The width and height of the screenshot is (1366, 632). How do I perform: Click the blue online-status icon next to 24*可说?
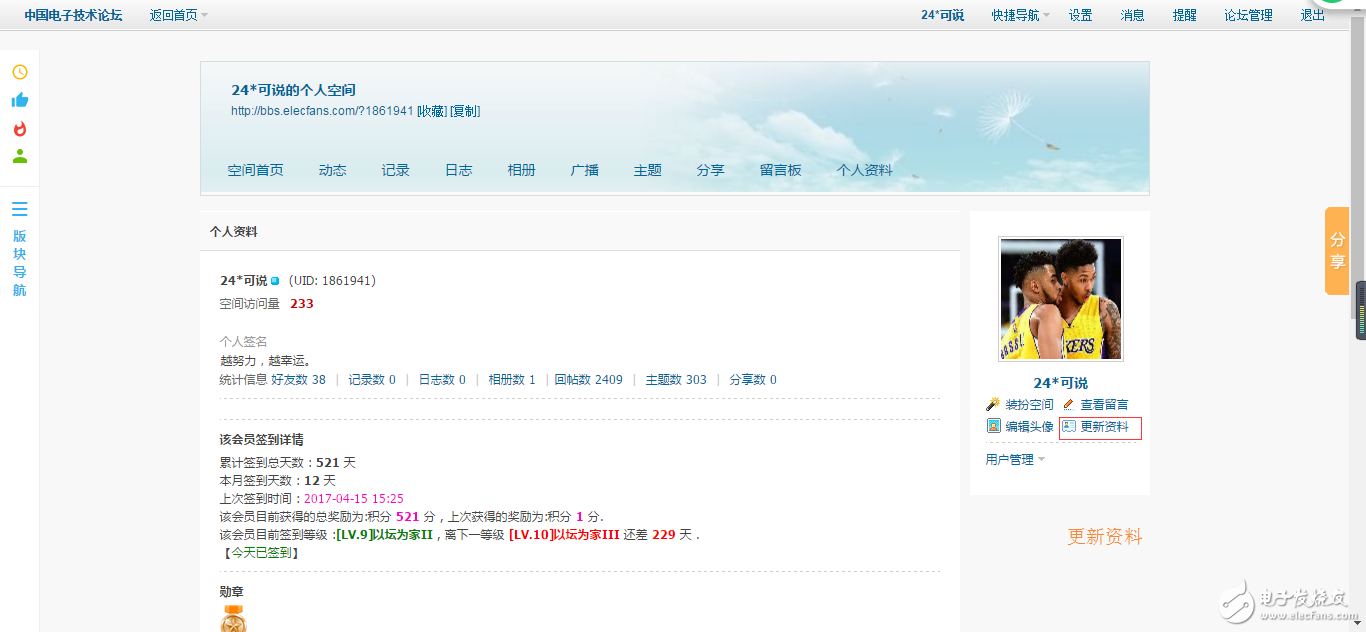pyautogui.click(x=275, y=281)
